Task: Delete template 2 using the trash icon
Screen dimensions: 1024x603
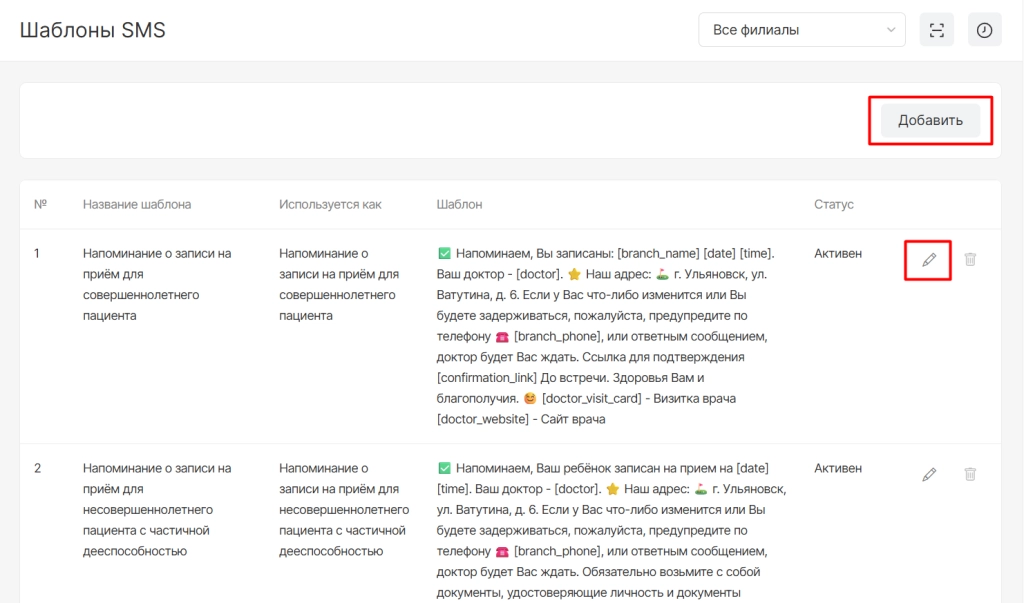Action: pos(970,474)
